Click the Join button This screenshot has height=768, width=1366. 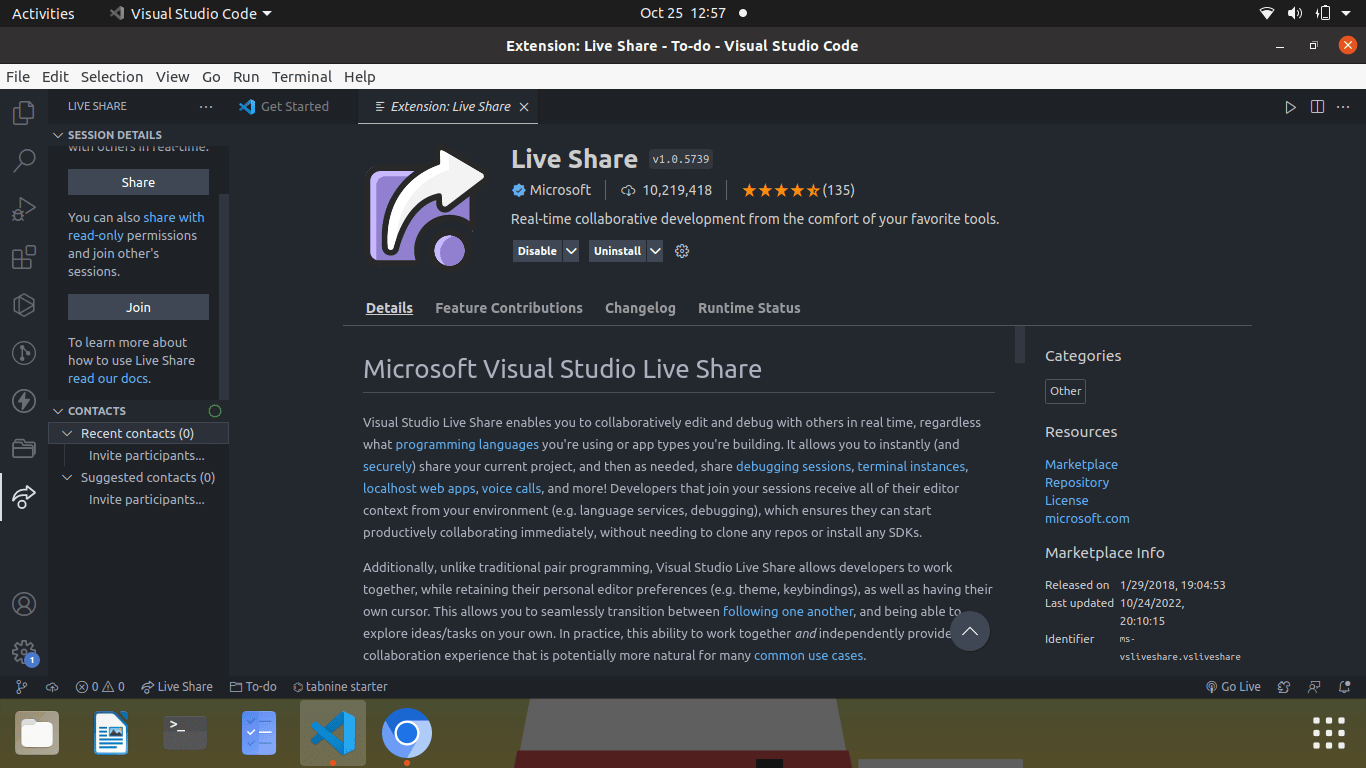[x=138, y=307]
